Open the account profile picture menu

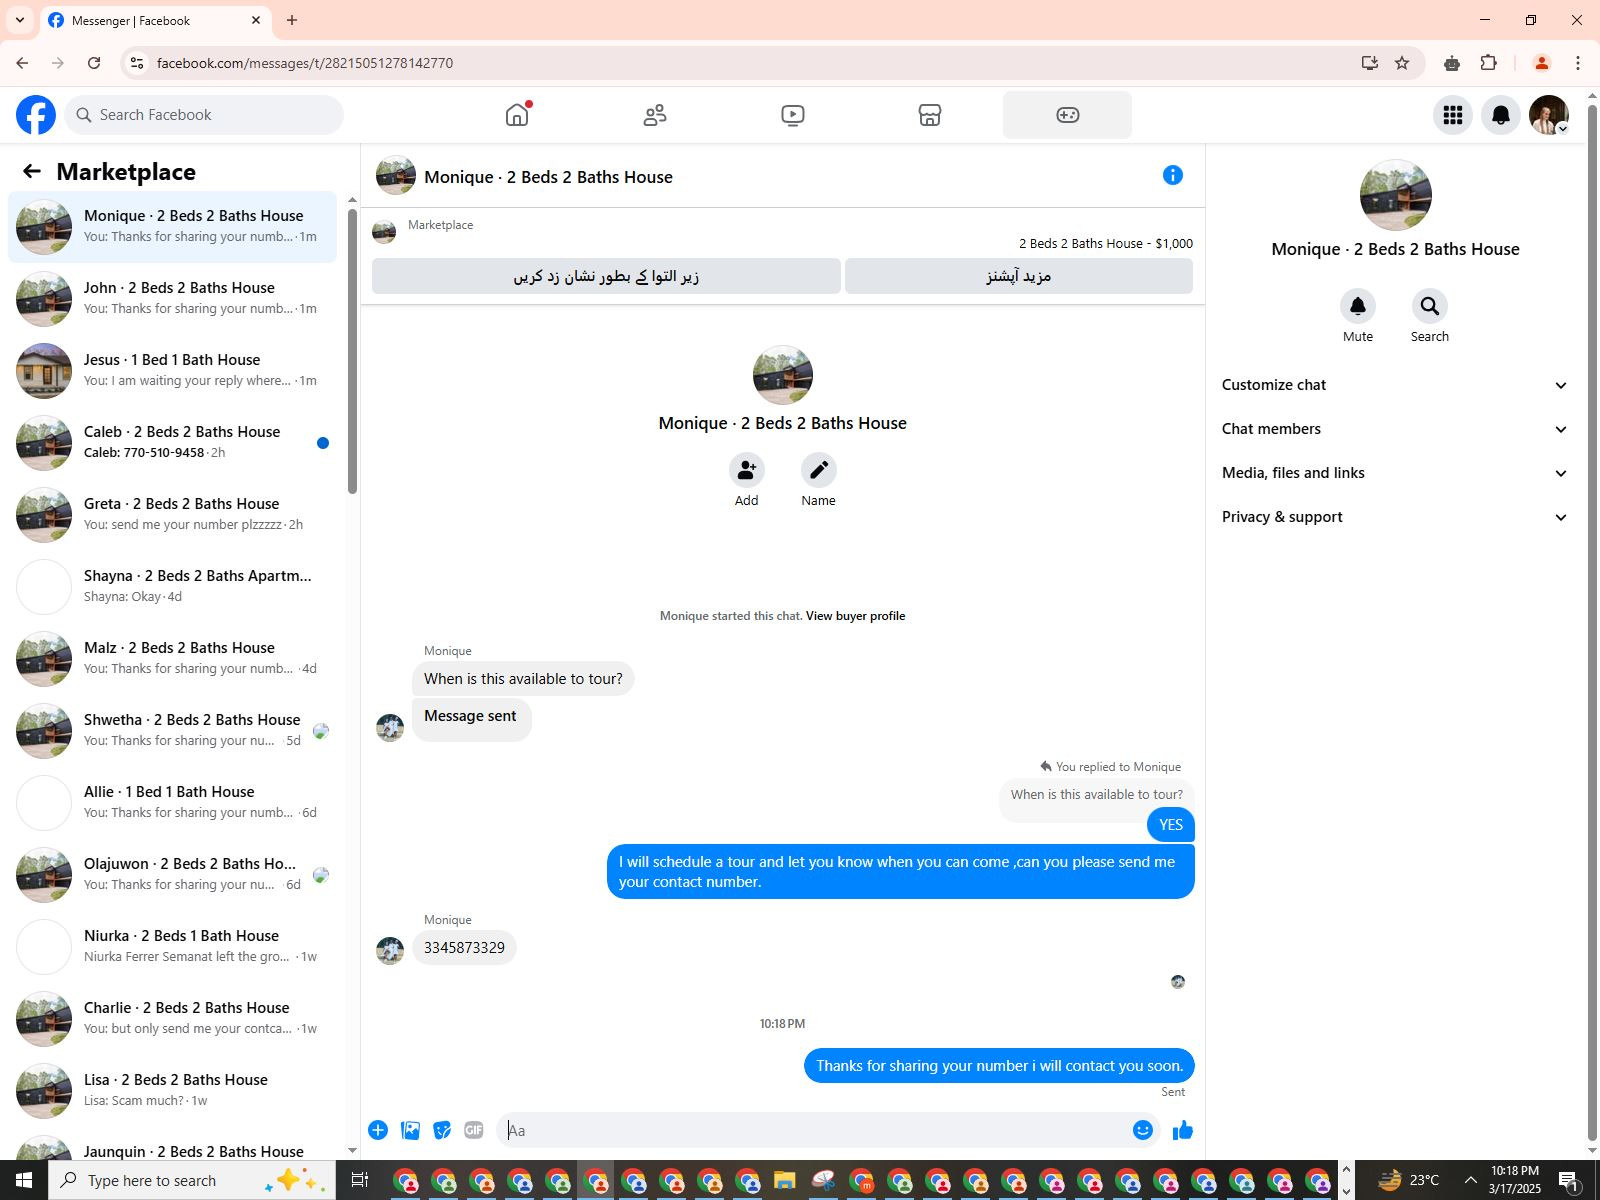click(1549, 115)
